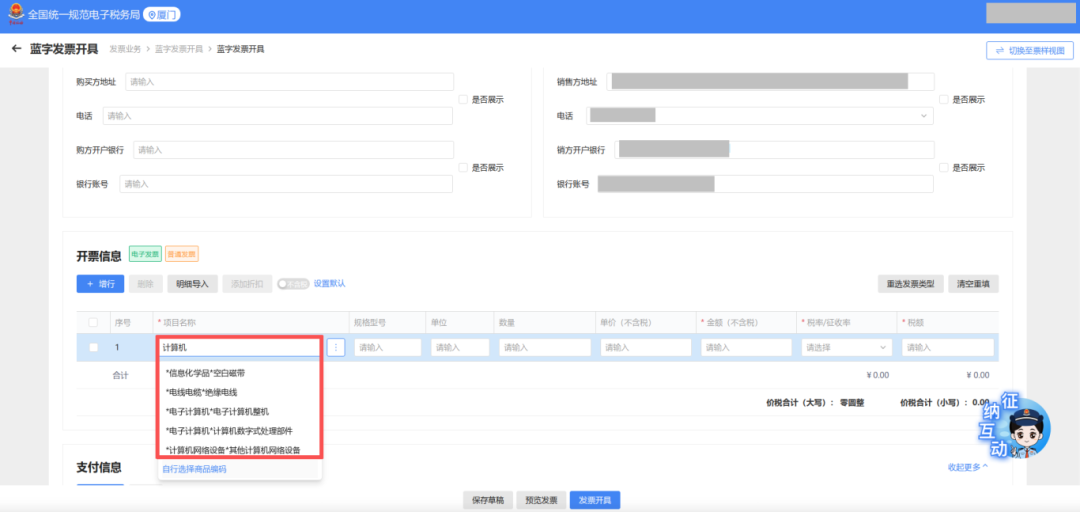Toggle 是否展示 next to 购买方地址
1080x512 pixels.
coord(464,99)
